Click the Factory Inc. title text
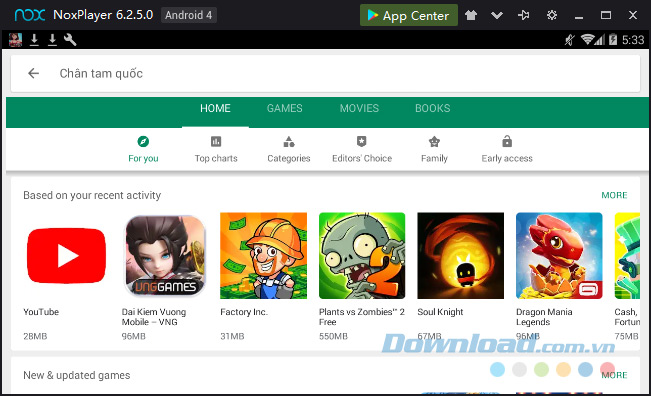The image size is (651, 396). [x=244, y=312]
